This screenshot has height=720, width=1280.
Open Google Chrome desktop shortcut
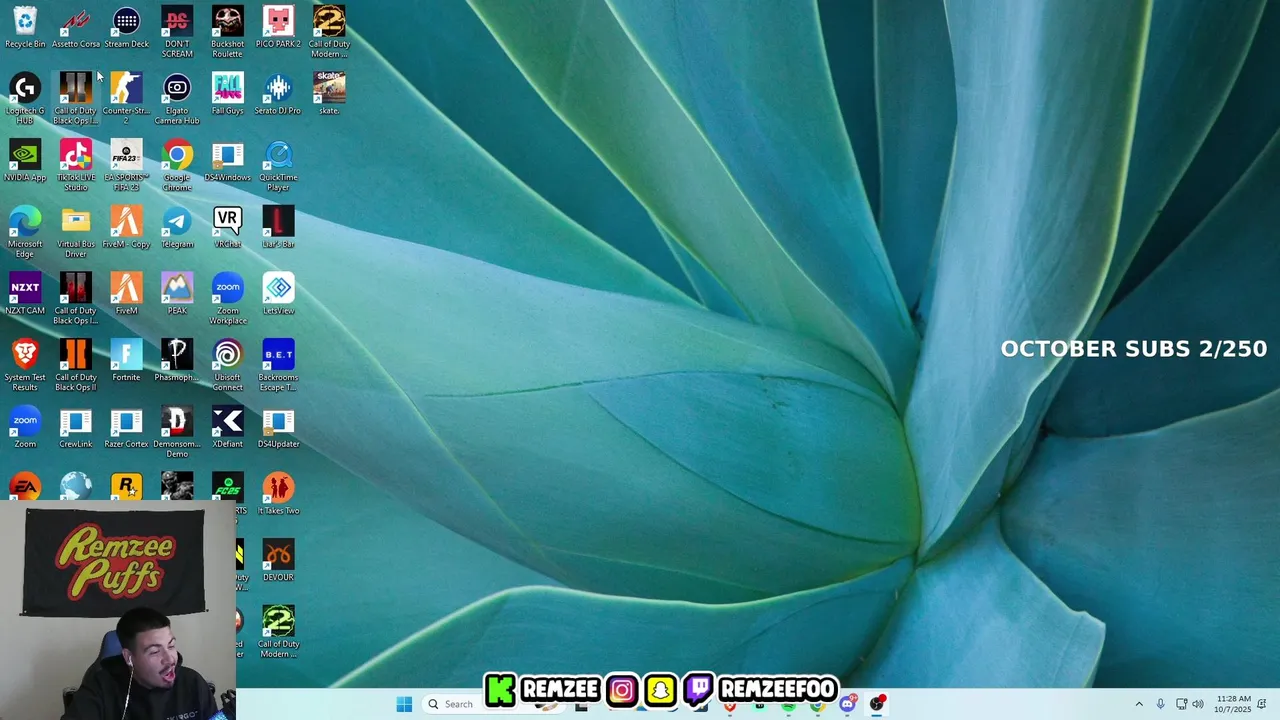tap(177, 166)
